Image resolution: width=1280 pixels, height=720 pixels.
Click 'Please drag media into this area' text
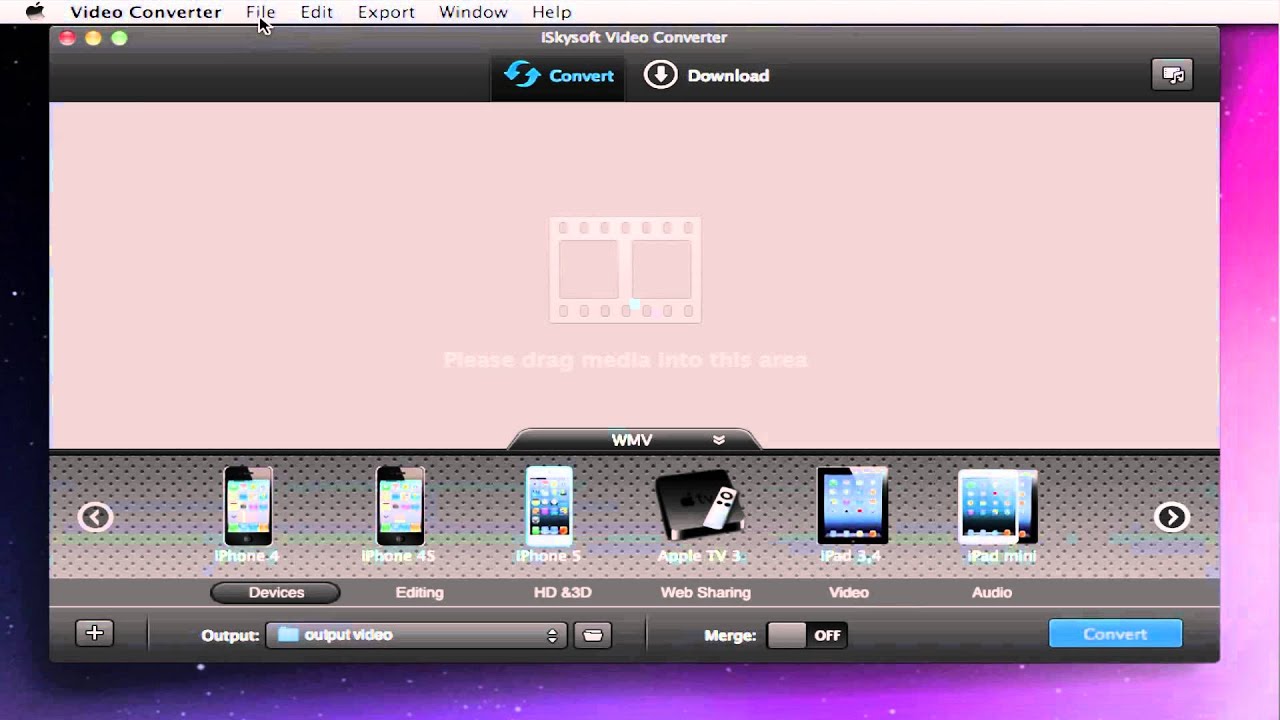625,360
